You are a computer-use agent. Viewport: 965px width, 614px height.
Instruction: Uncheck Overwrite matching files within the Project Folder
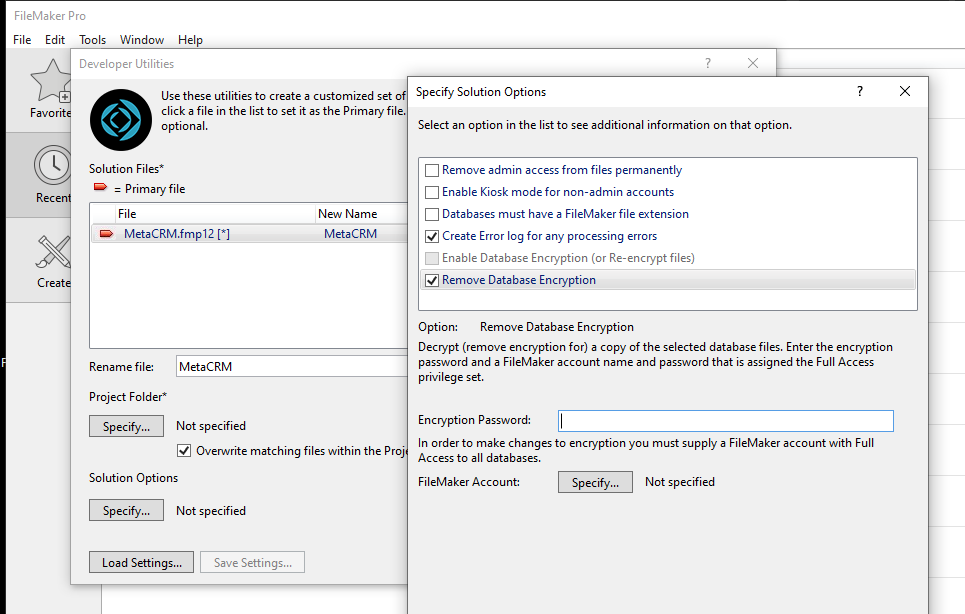click(x=184, y=451)
